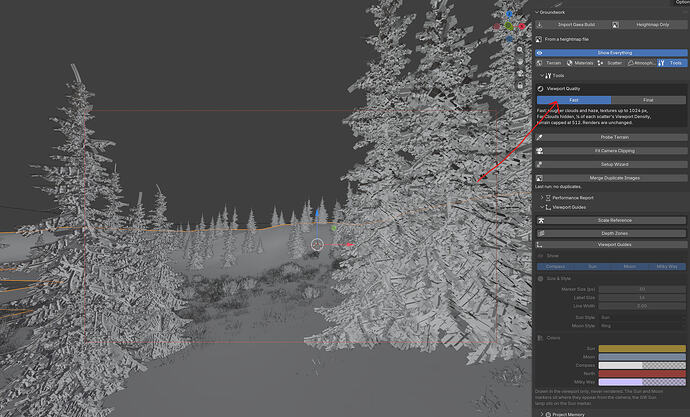Click the Label Size field
The width and height of the screenshot is (690, 417).
click(642, 298)
